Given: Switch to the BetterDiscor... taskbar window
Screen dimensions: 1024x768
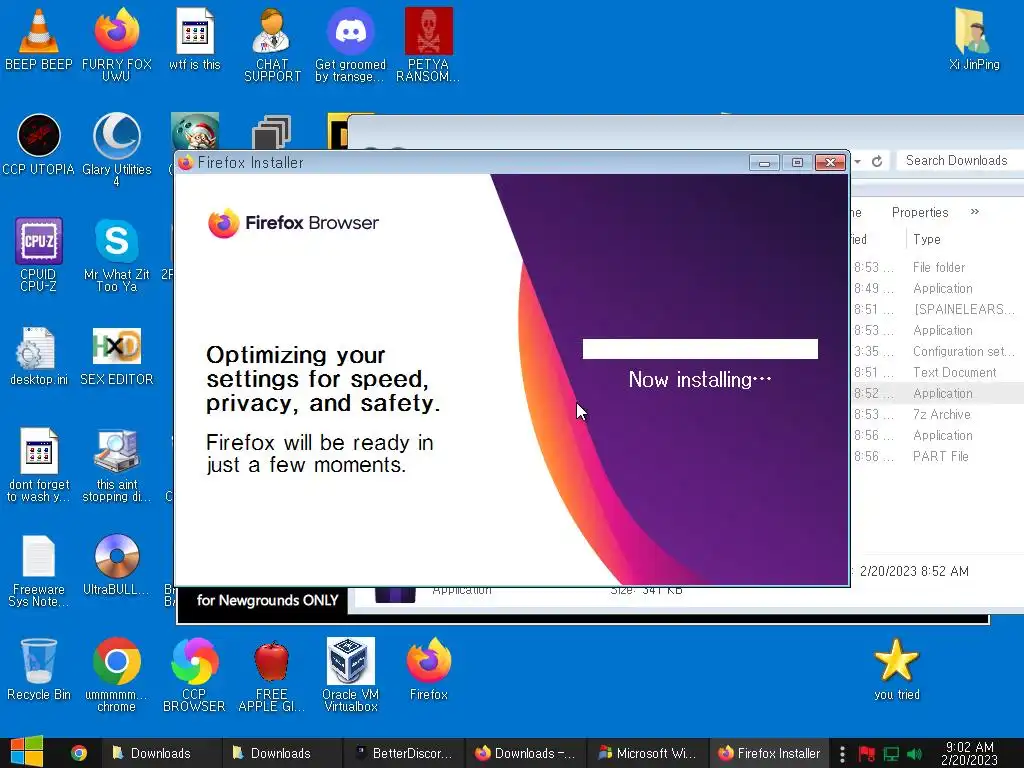Looking at the screenshot, I should pyautogui.click(x=403, y=753).
